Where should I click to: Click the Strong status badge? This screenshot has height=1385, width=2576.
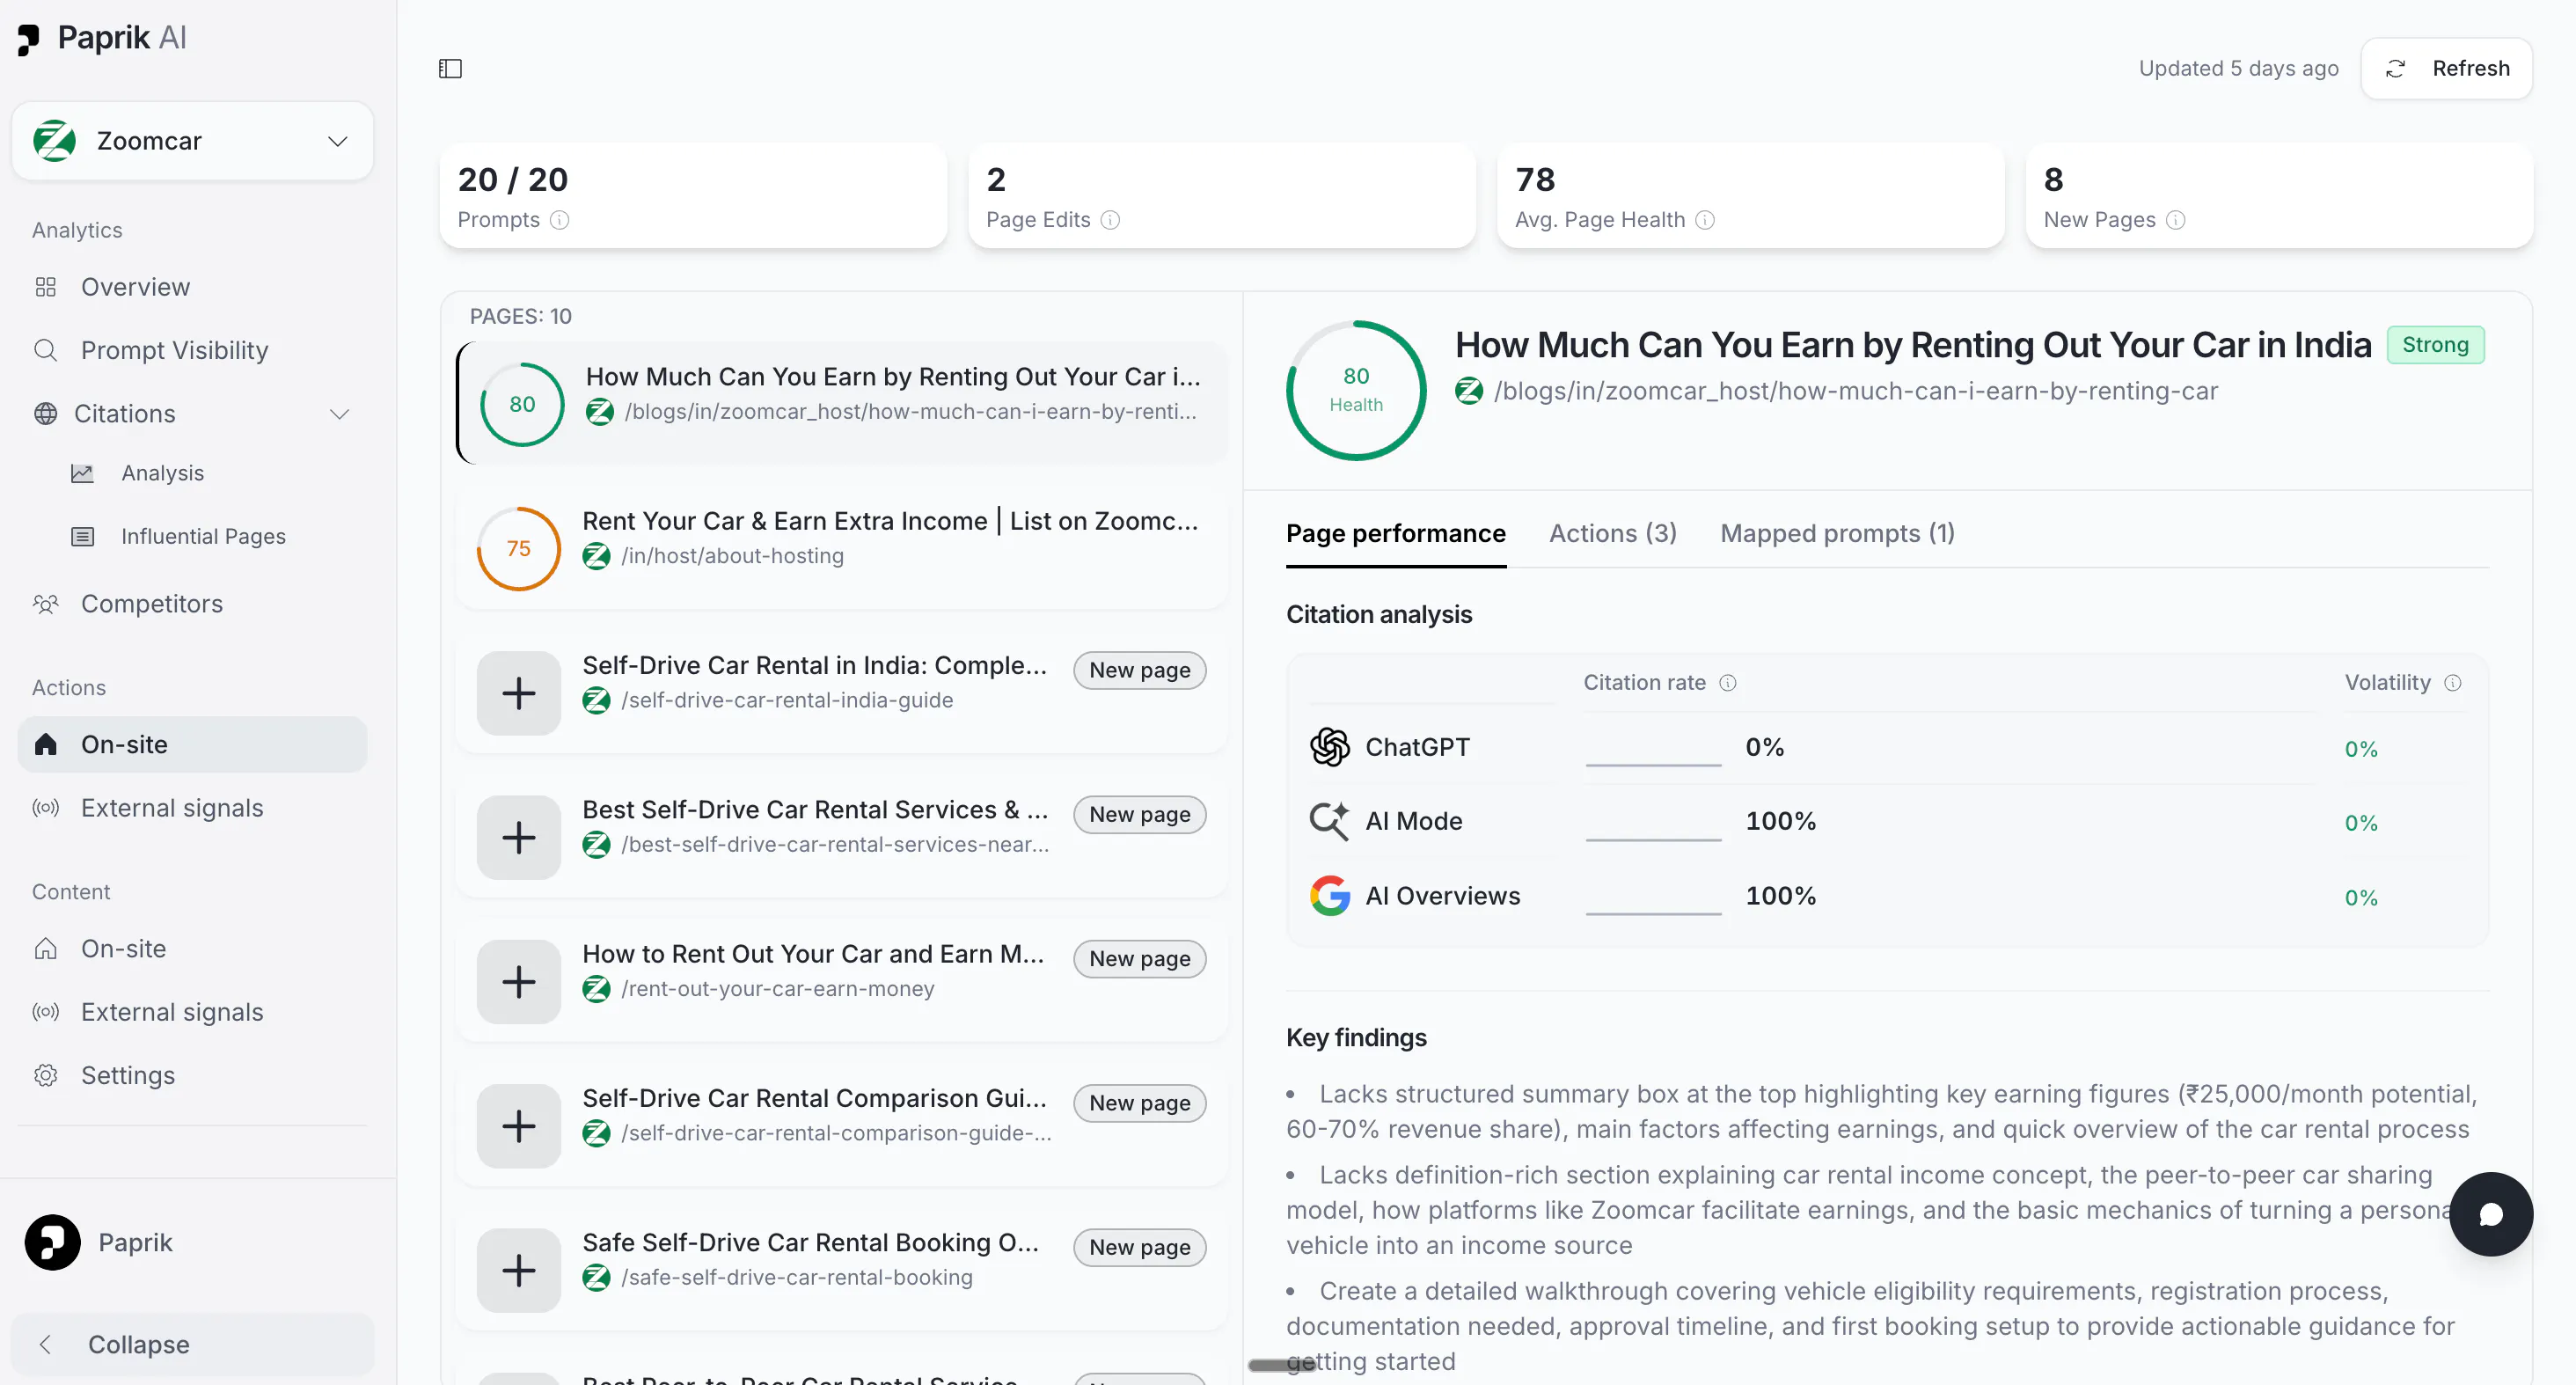(x=2435, y=345)
